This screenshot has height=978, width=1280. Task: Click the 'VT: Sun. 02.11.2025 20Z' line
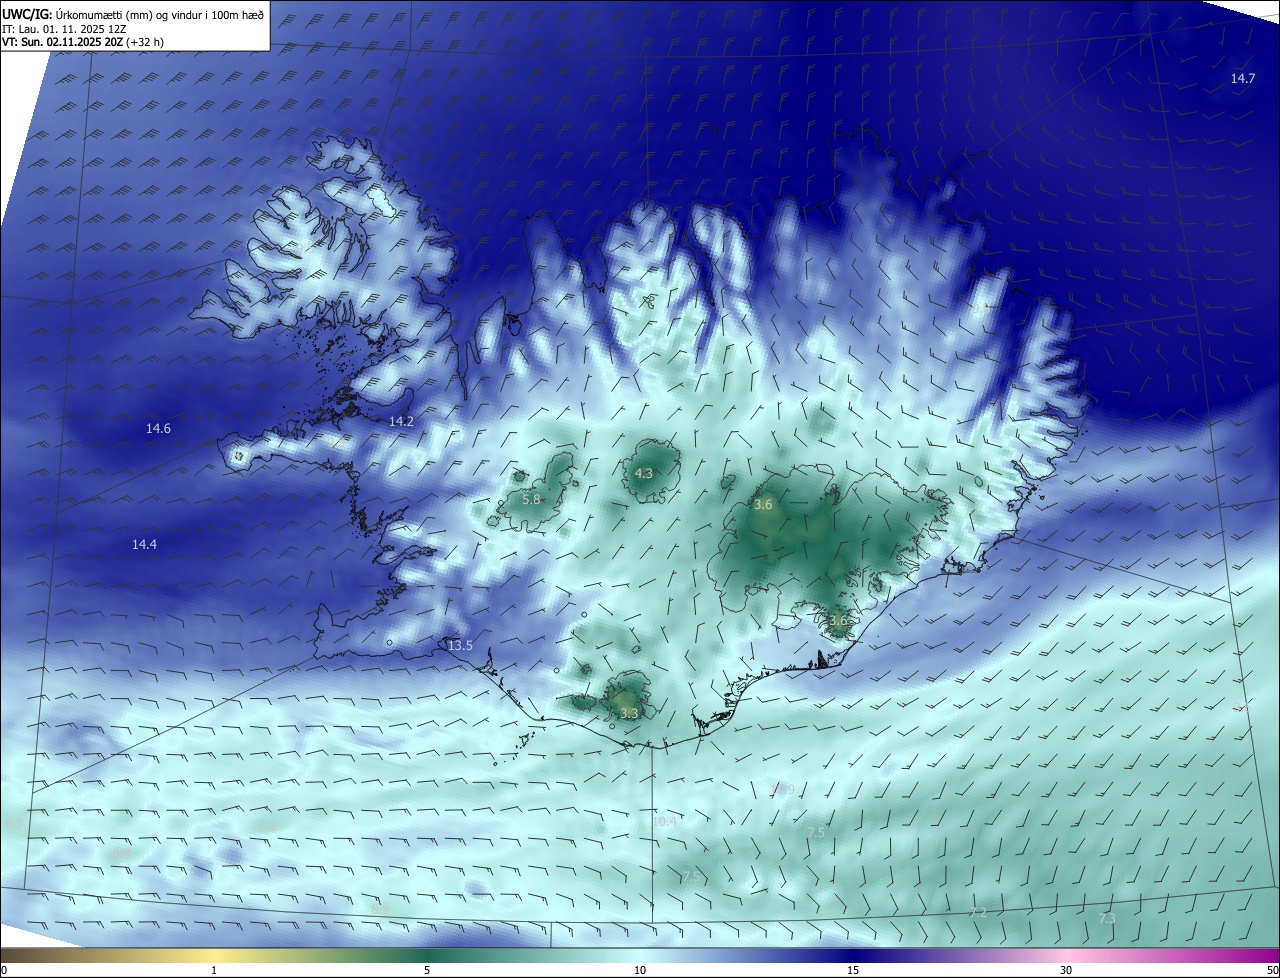62,42
